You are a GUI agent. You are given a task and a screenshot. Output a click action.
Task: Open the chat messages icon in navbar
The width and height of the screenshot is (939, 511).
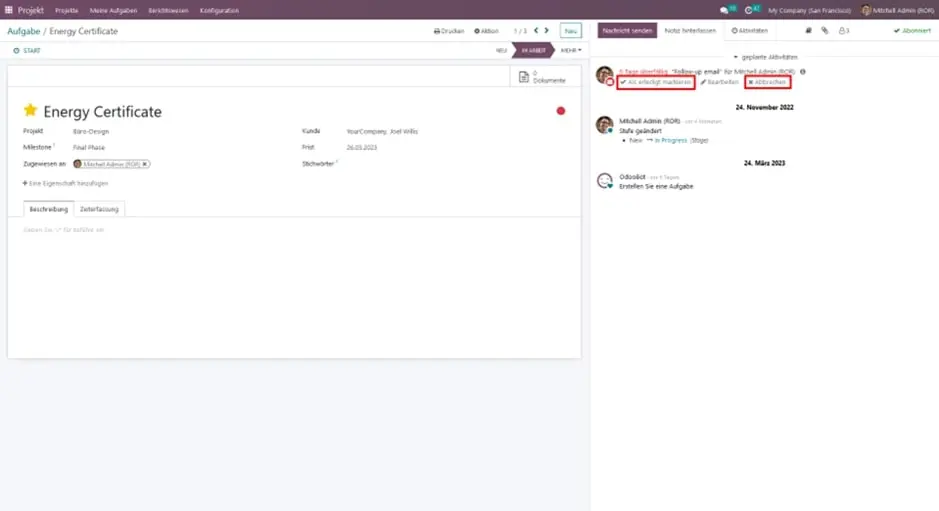(x=725, y=10)
